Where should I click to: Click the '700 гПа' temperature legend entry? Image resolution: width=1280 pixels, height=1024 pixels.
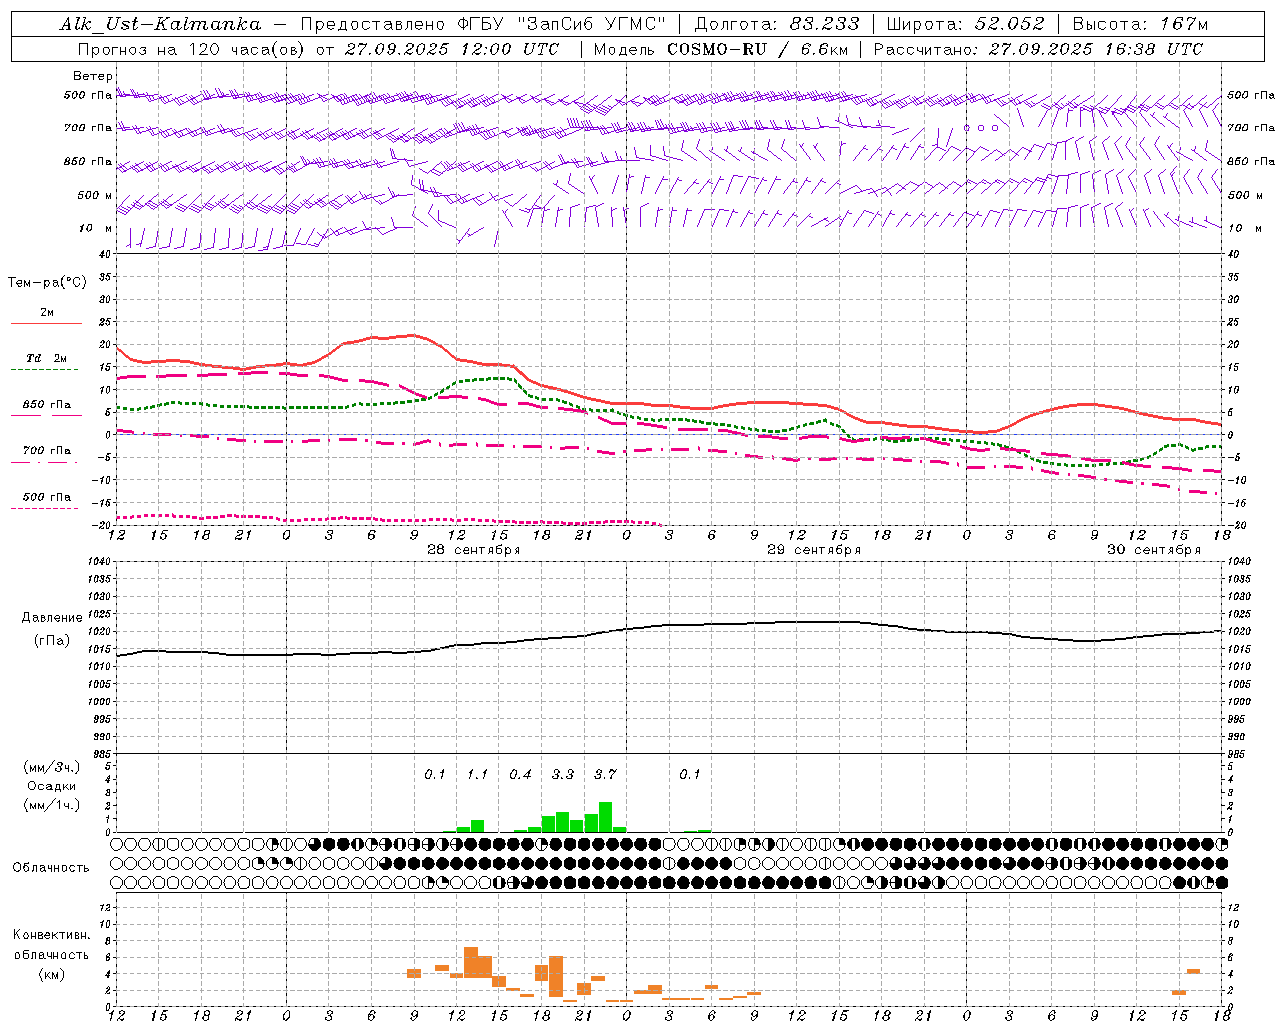click(47, 451)
